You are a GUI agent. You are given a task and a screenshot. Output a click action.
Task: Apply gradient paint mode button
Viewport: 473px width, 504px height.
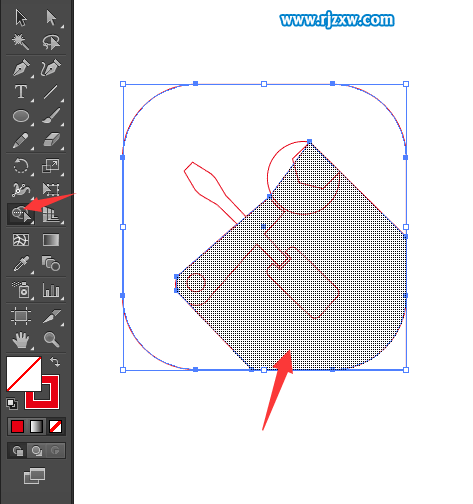pos(36,426)
